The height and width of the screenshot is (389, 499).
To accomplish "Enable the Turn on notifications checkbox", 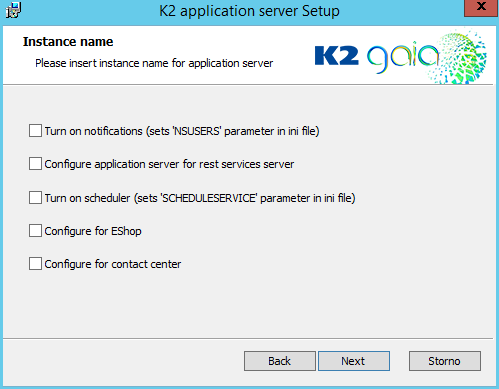I will coord(35,131).
